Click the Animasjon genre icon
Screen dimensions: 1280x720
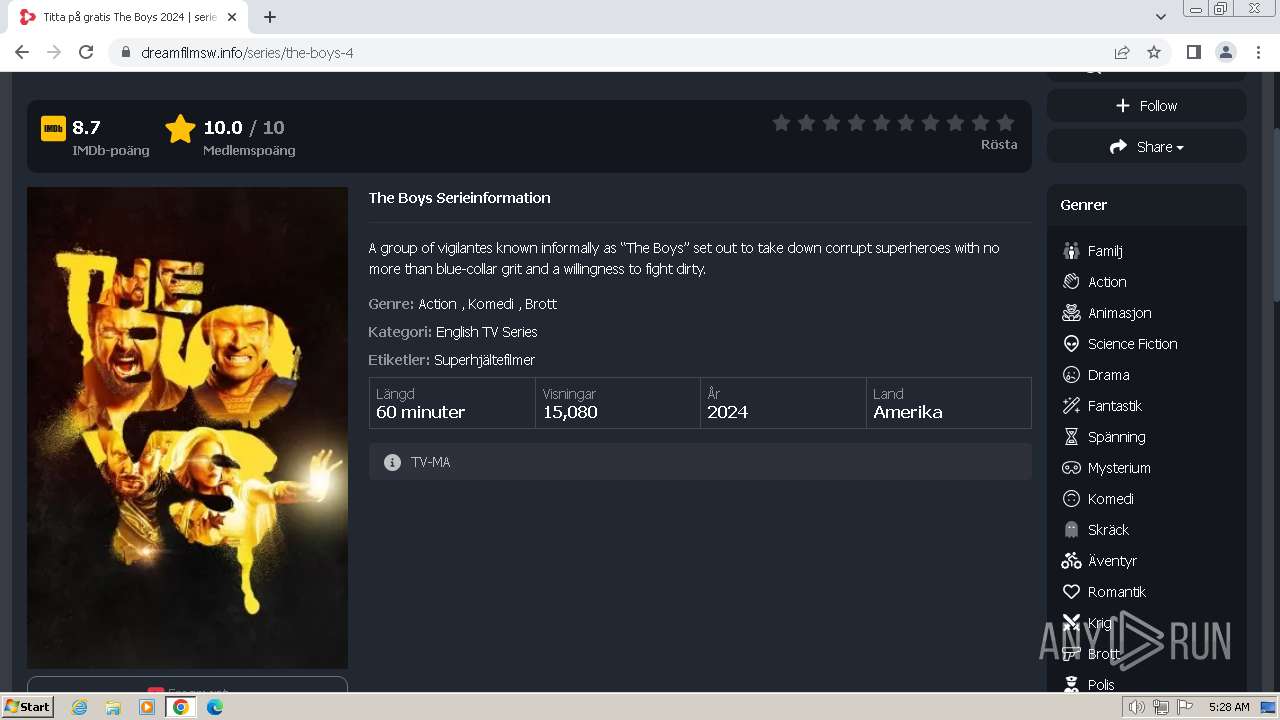(1071, 313)
